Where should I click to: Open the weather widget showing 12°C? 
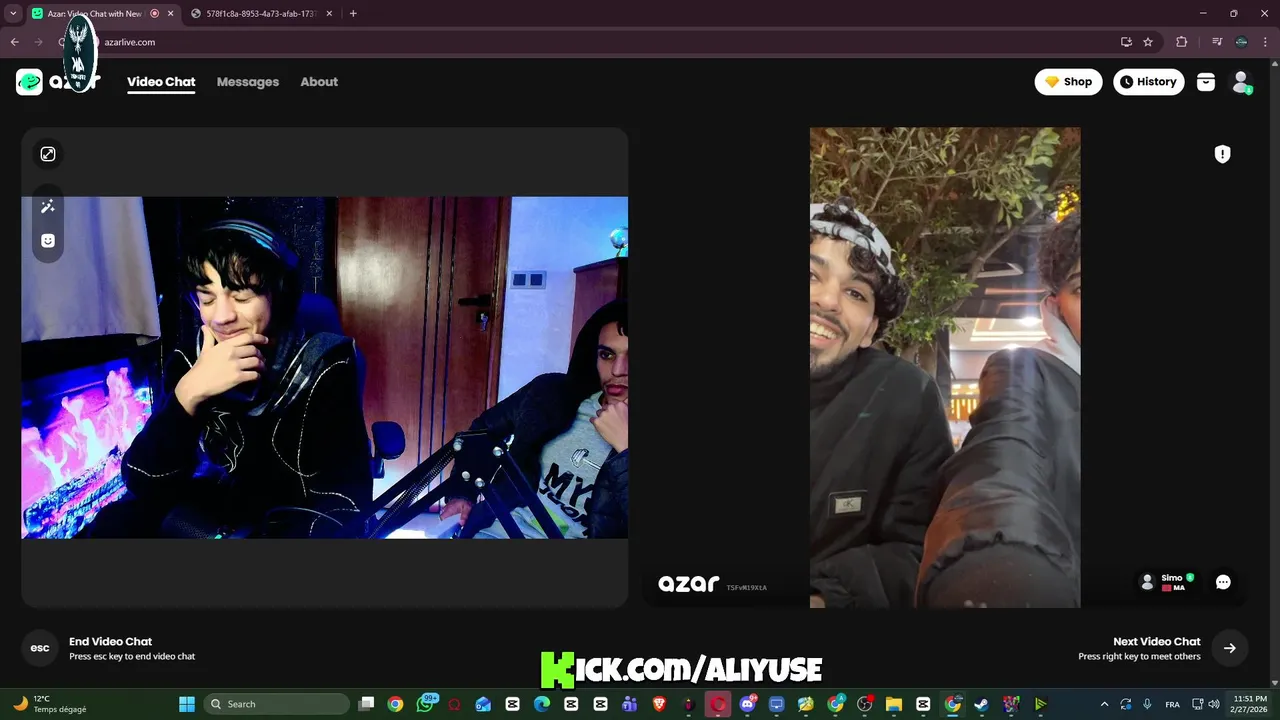click(50, 704)
